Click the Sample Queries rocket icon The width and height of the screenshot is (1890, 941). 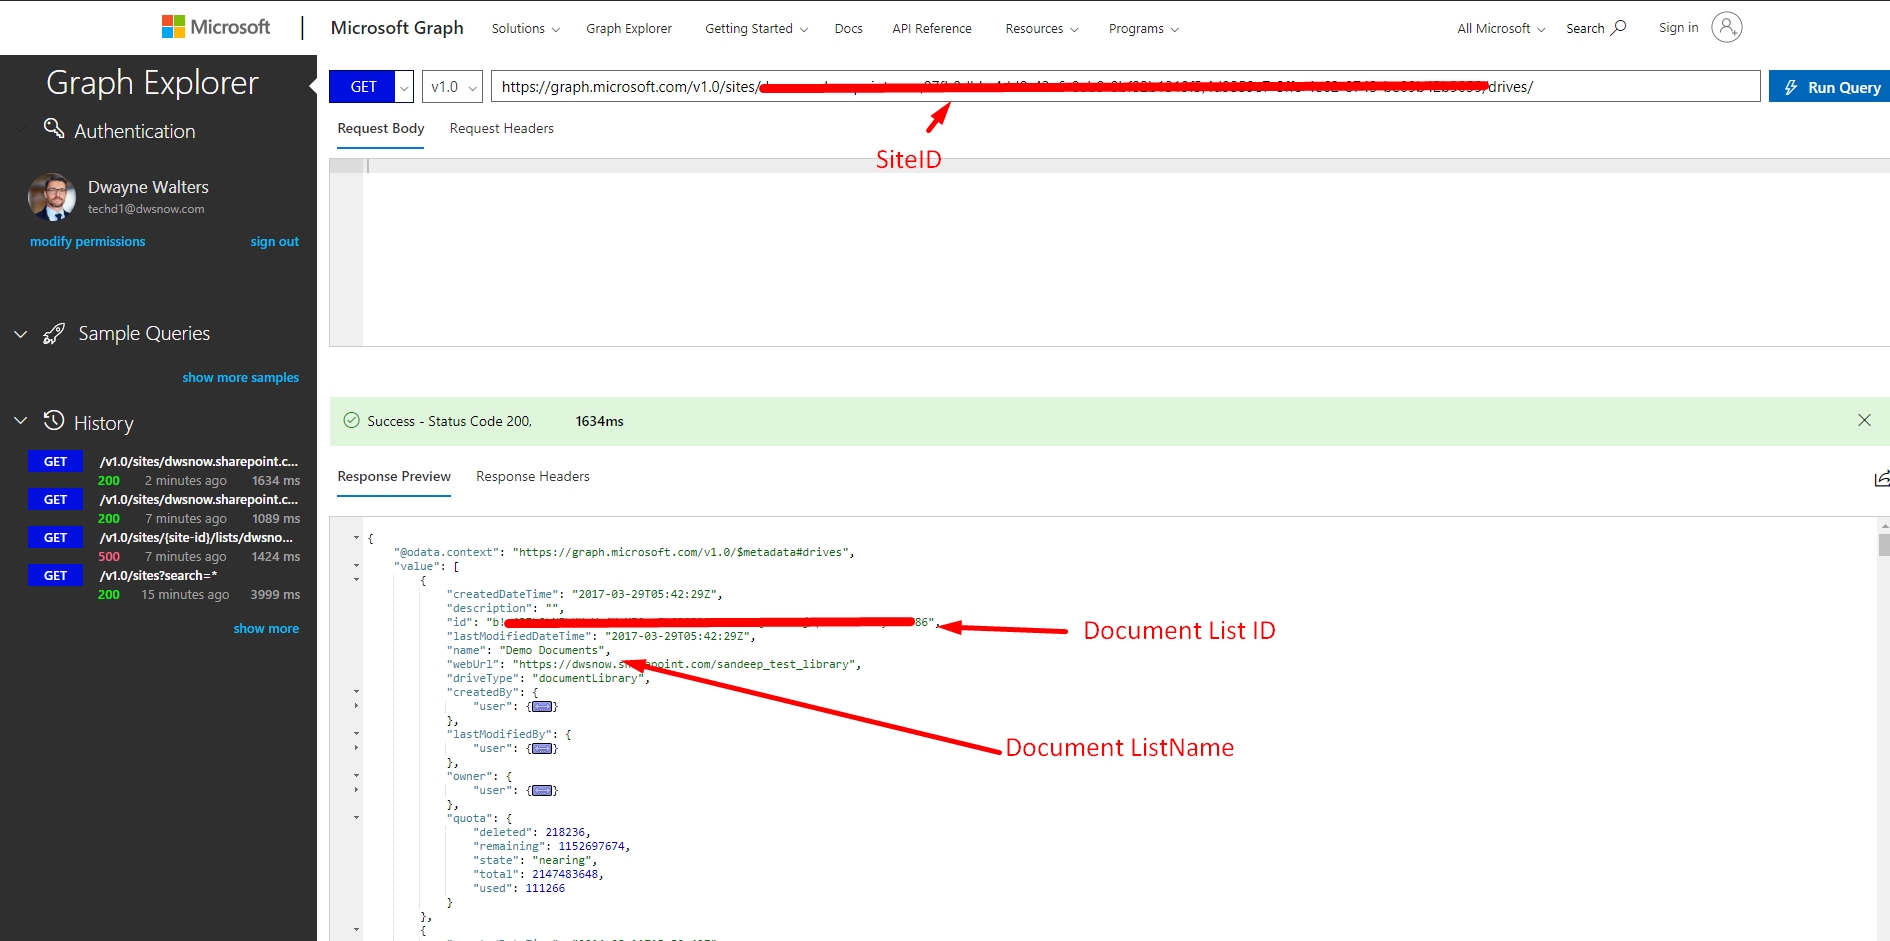tap(54, 334)
